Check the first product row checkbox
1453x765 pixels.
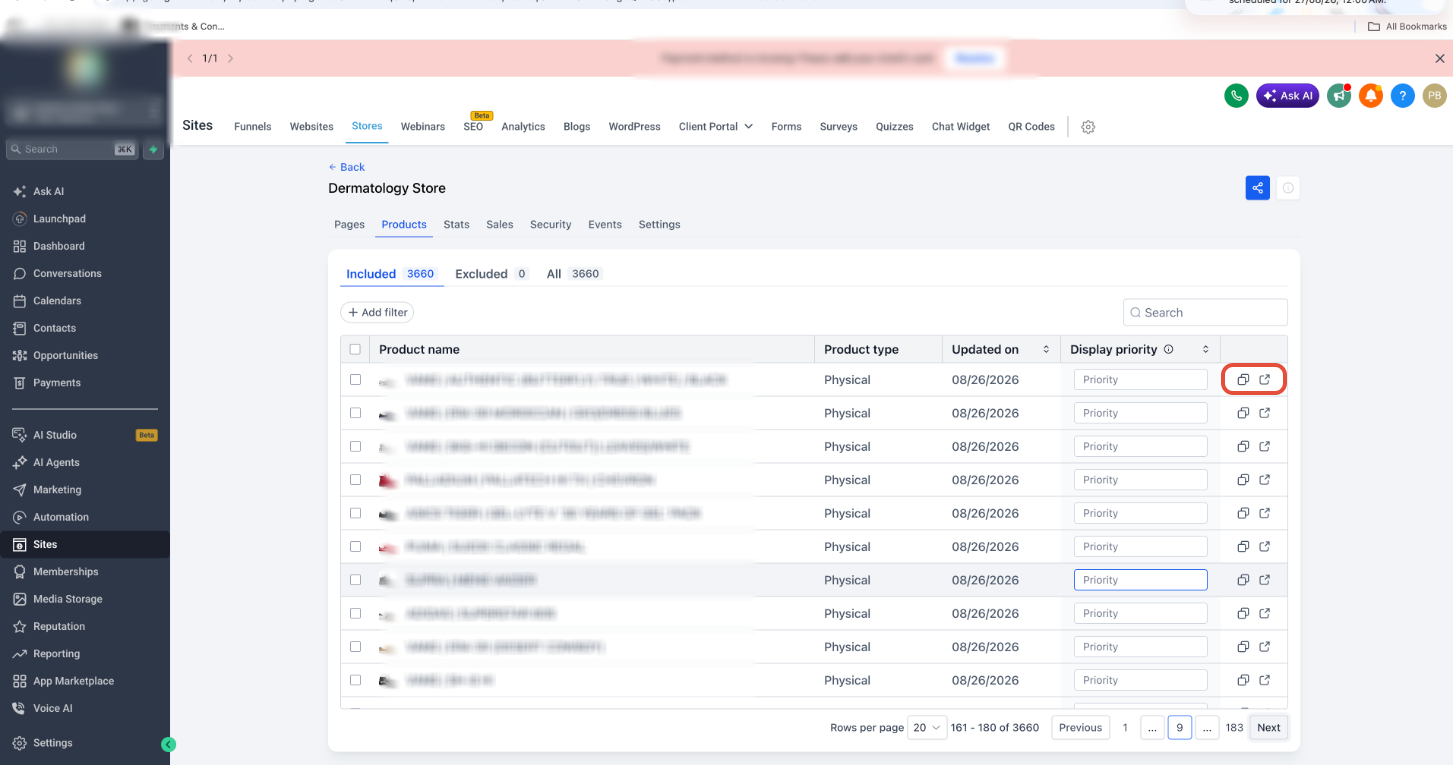pyautogui.click(x=355, y=379)
